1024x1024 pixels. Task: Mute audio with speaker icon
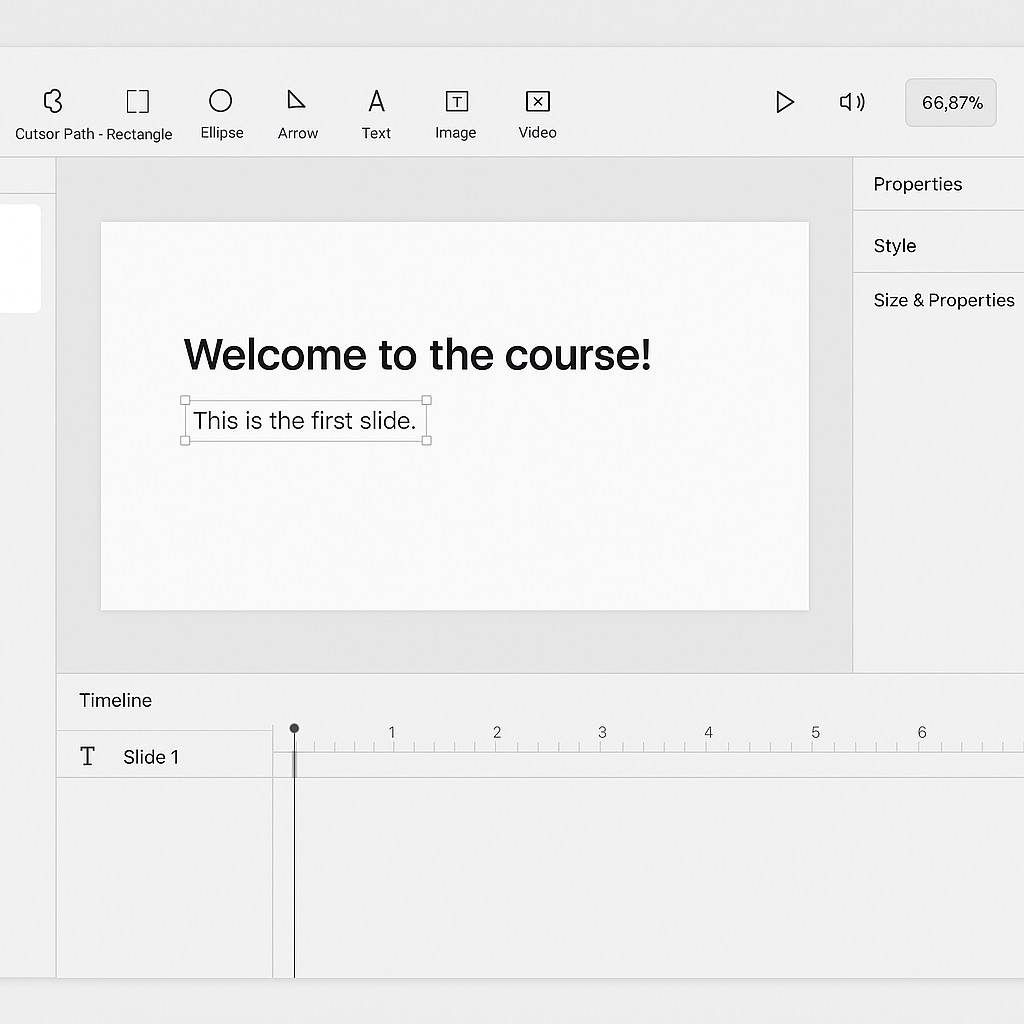pos(851,102)
